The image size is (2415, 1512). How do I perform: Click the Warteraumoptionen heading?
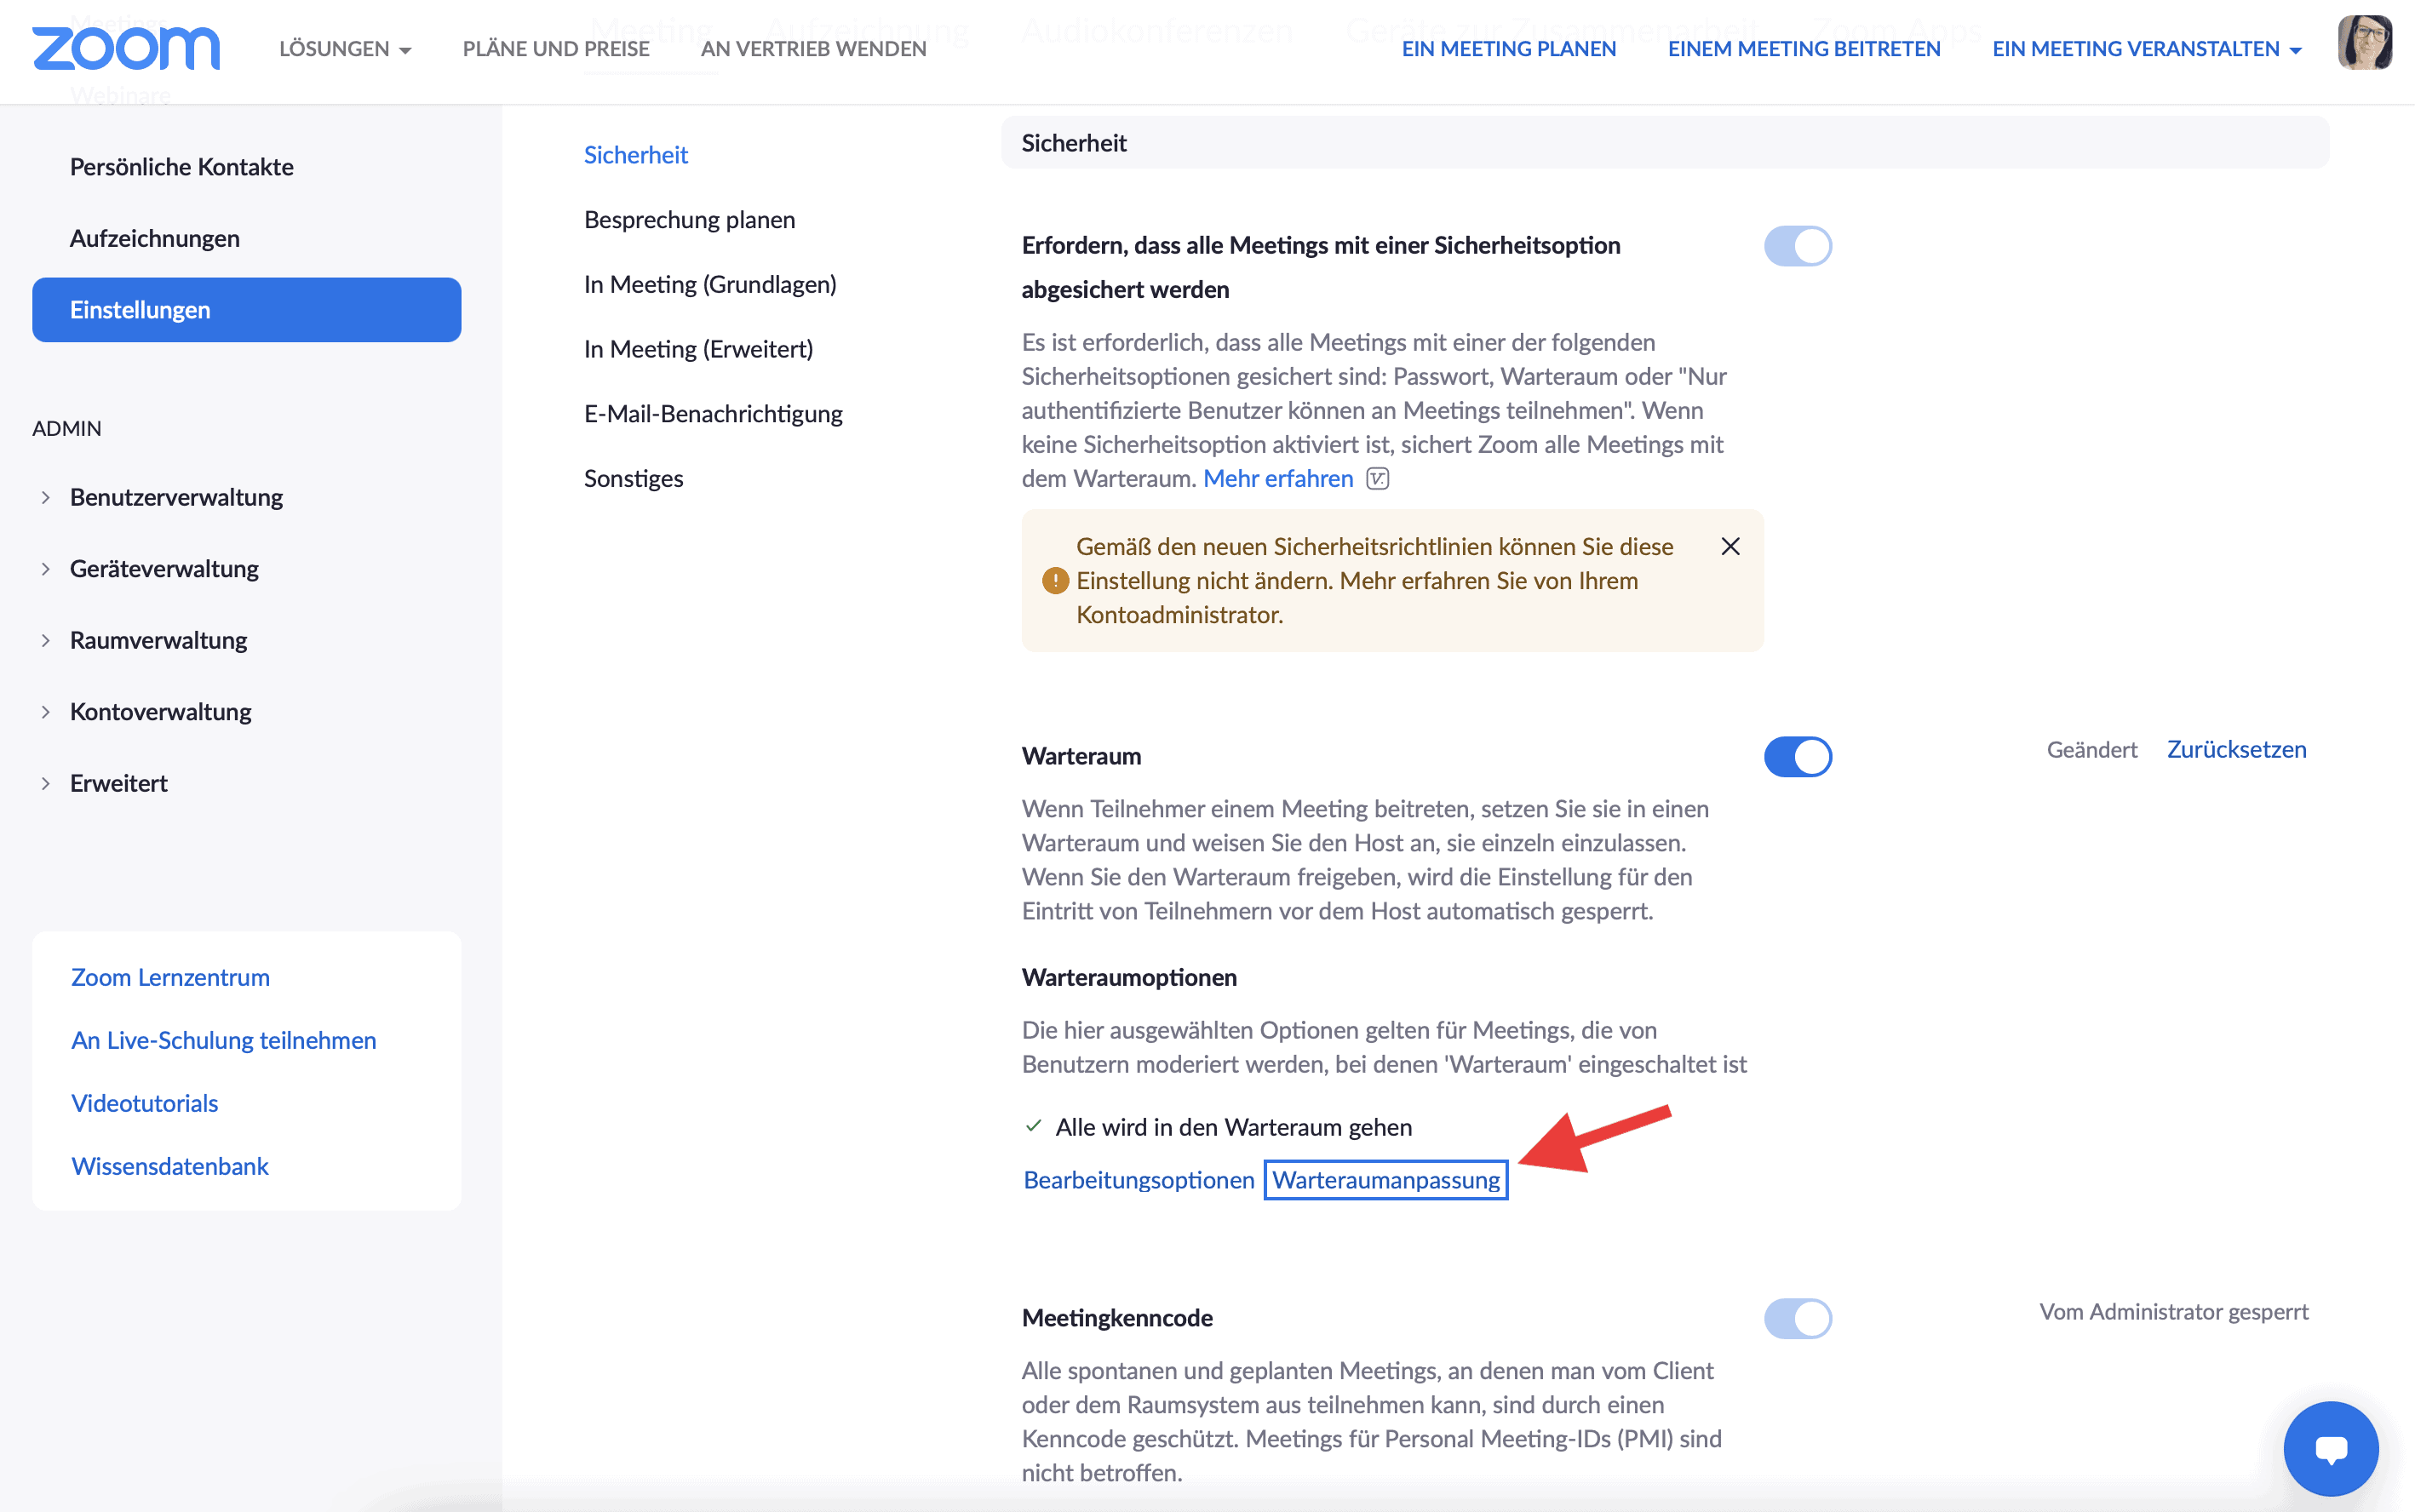point(1129,977)
